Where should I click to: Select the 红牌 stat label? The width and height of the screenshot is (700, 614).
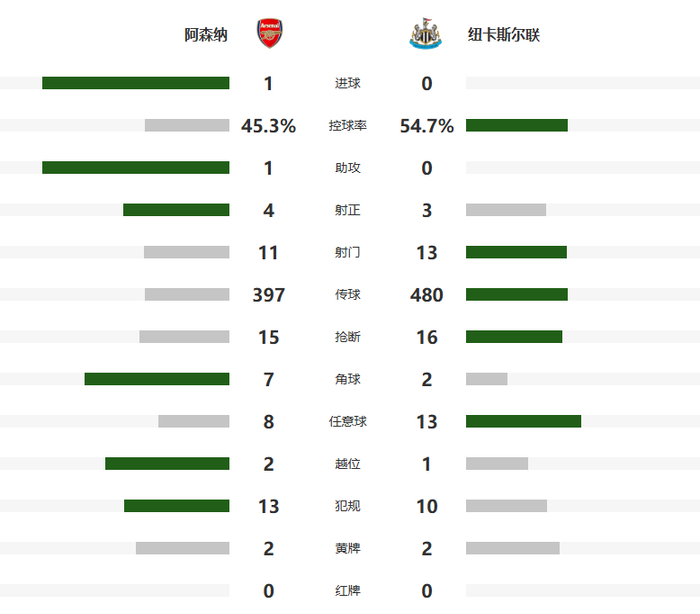tap(348, 591)
